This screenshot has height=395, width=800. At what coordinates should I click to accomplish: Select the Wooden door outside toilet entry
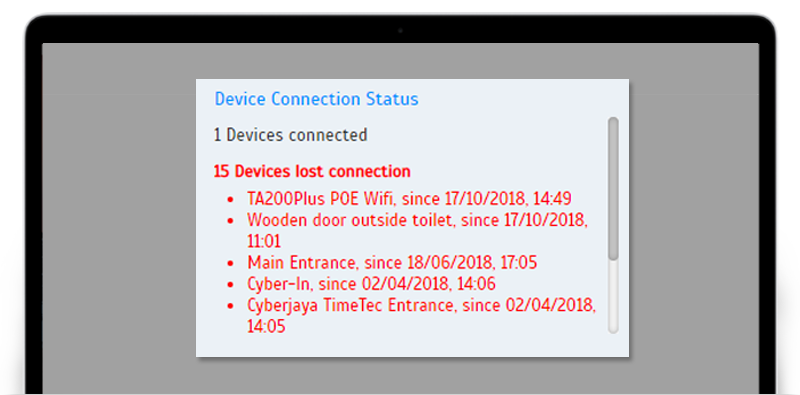pos(417,230)
